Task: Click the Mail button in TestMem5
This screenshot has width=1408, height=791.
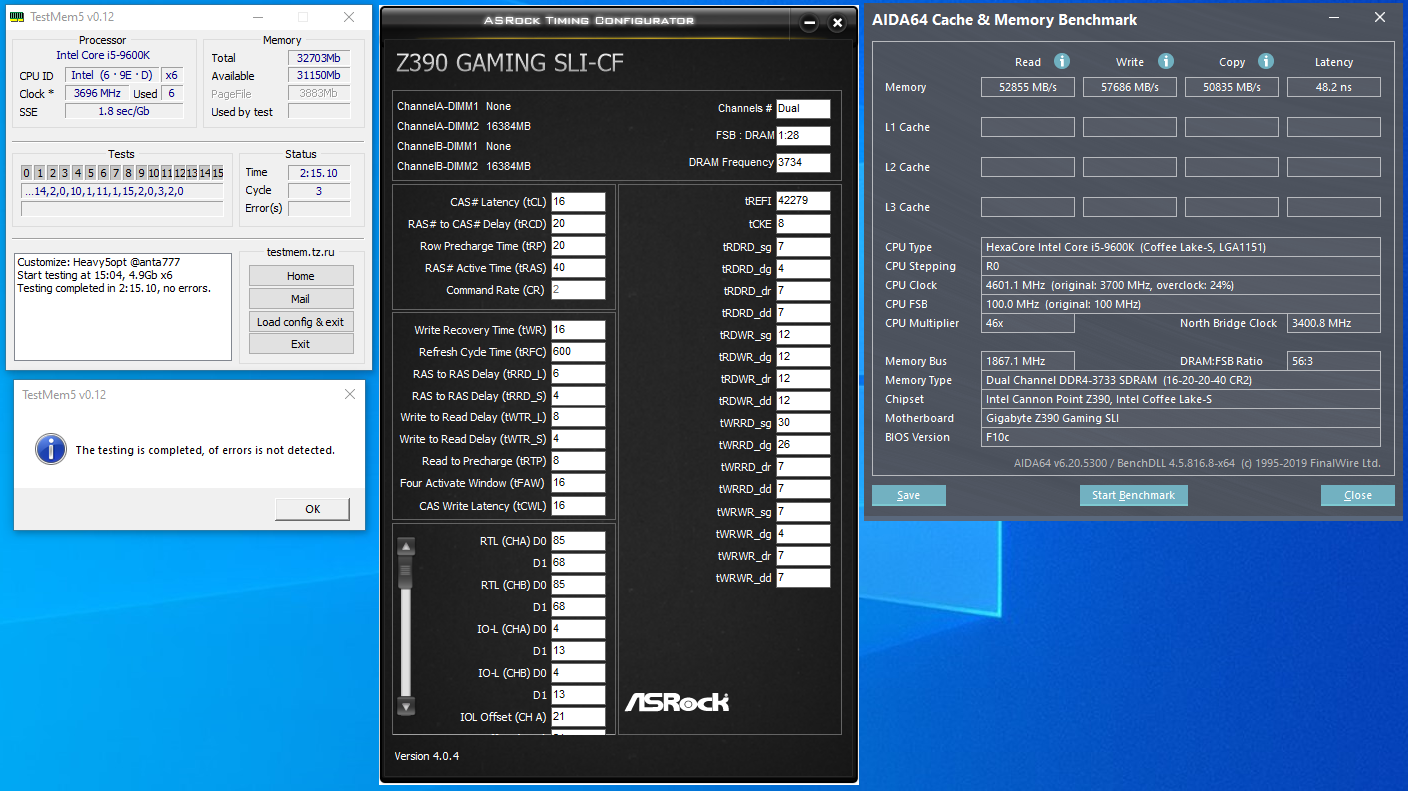Action: point(301,299)
